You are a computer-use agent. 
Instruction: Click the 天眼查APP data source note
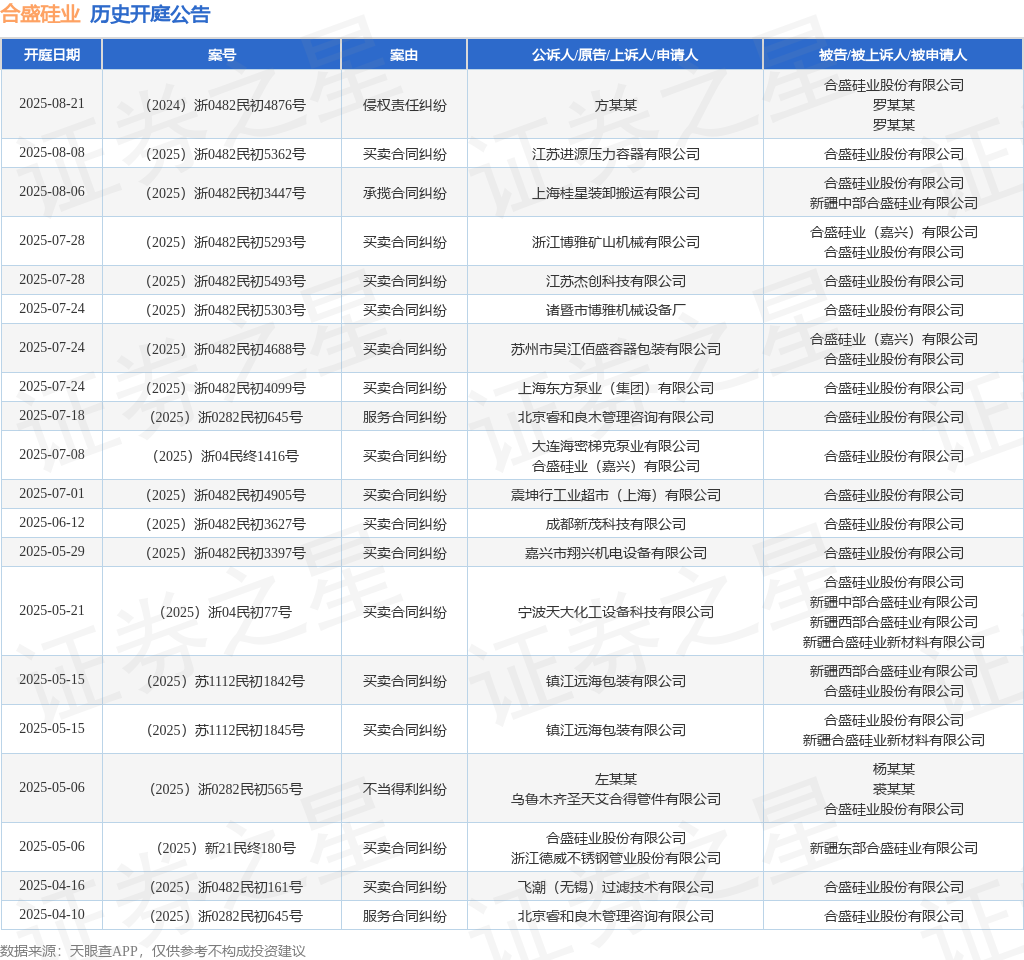point(153,951)
